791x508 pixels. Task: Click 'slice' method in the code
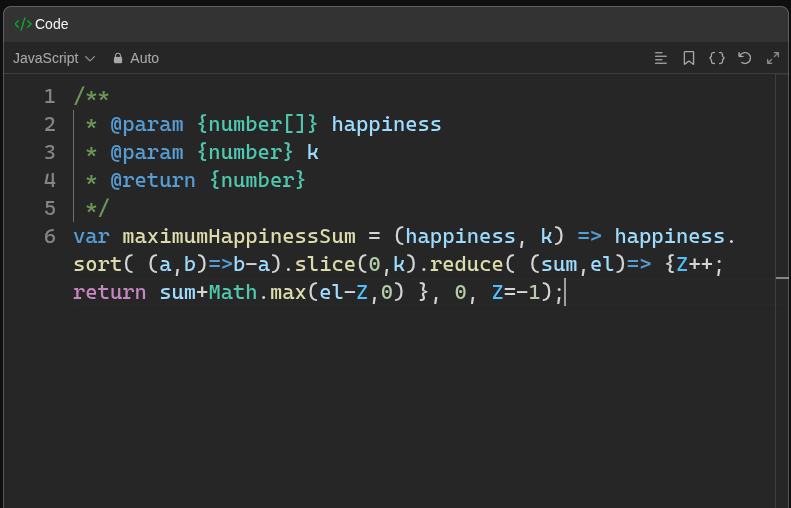click(325, 264)
